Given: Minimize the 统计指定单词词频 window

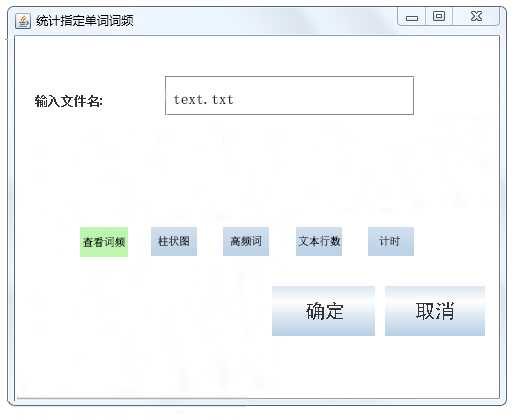Looking at the screenshot, I should (x=412, y=17).
